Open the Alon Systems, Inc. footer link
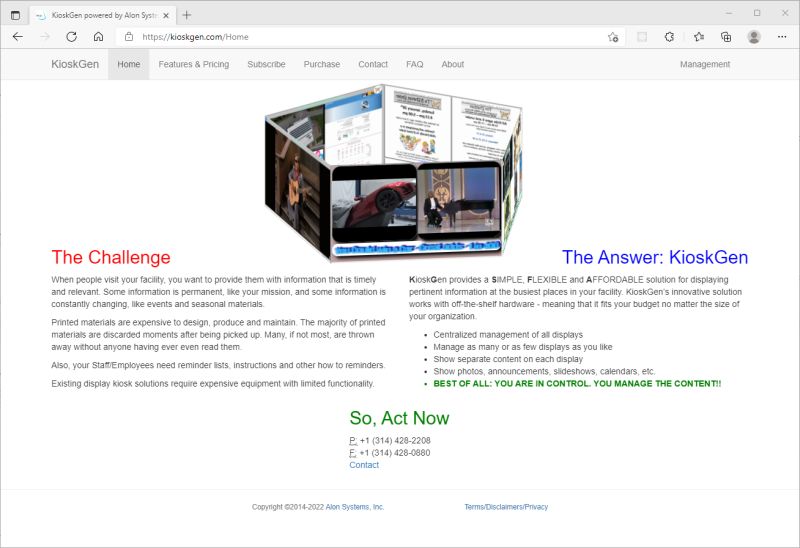 pyautogui.click(x=355, y=507)
